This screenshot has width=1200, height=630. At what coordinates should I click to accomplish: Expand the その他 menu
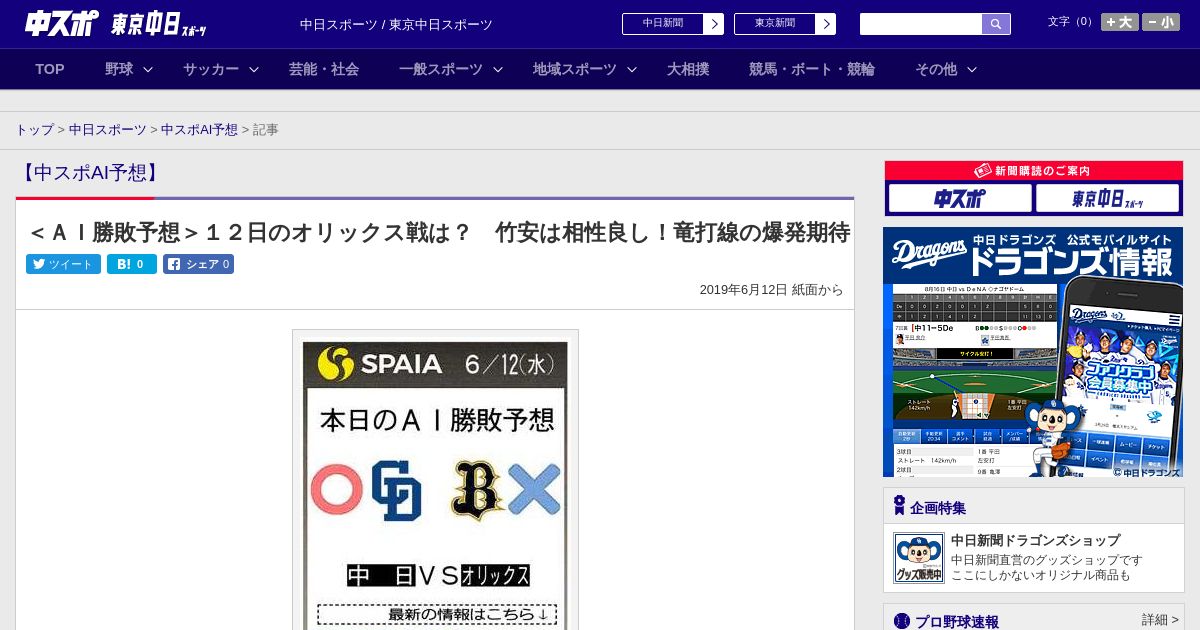[x=946, y=69]
